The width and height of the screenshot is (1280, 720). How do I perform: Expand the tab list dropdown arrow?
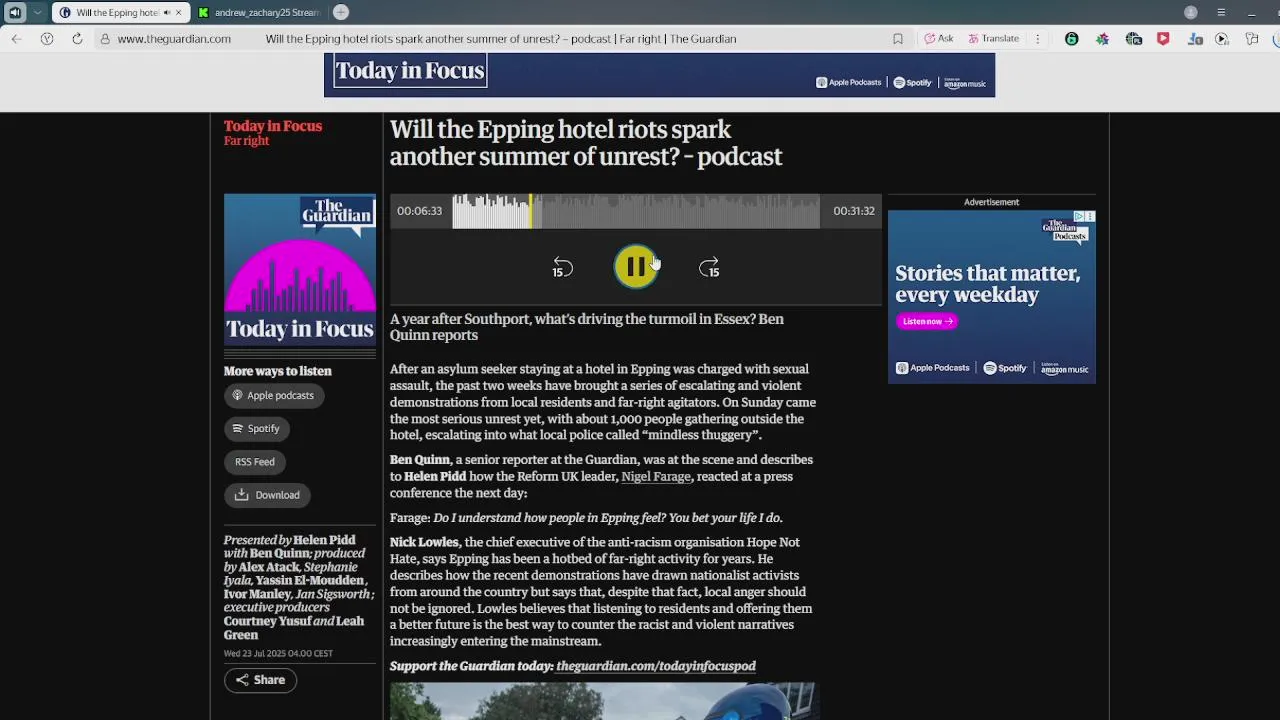point(37,13)
